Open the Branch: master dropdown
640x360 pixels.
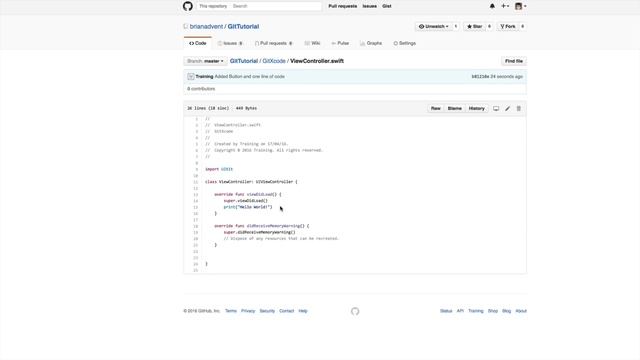point(205,61)
